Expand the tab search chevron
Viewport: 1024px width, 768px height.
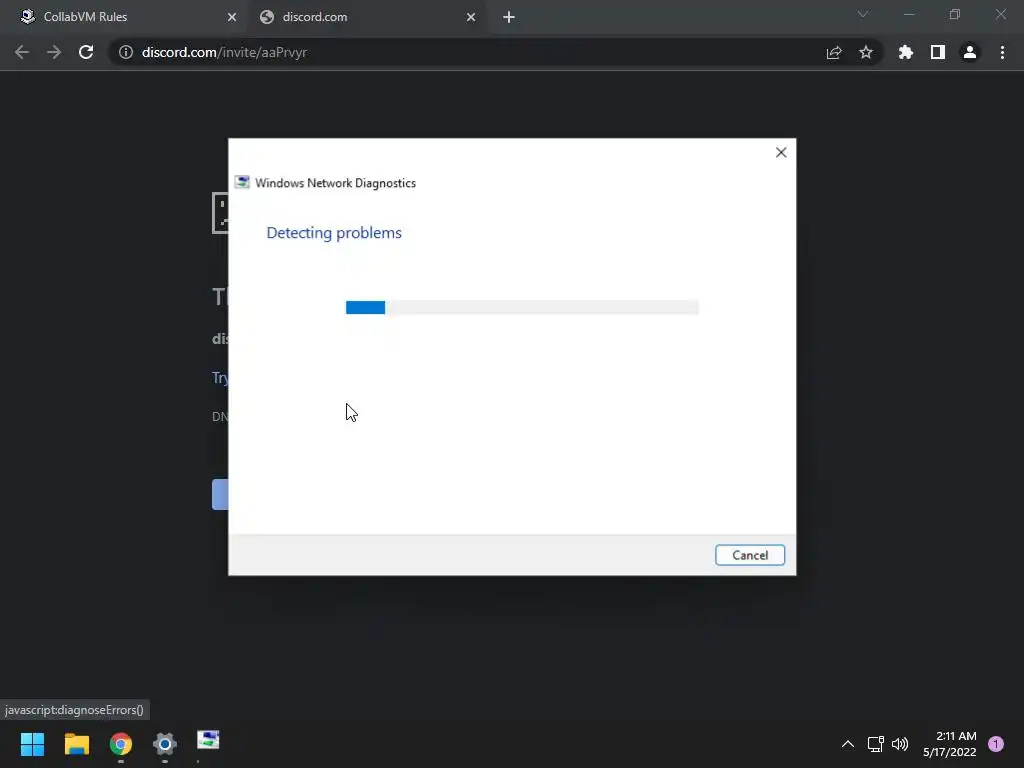point(863,14)
